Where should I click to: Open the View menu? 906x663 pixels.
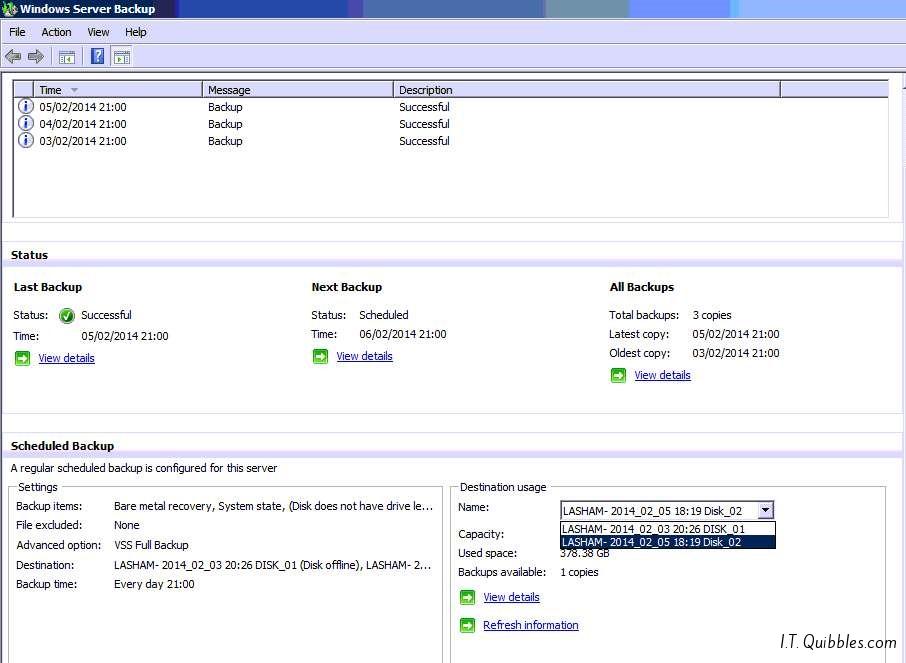98,32
